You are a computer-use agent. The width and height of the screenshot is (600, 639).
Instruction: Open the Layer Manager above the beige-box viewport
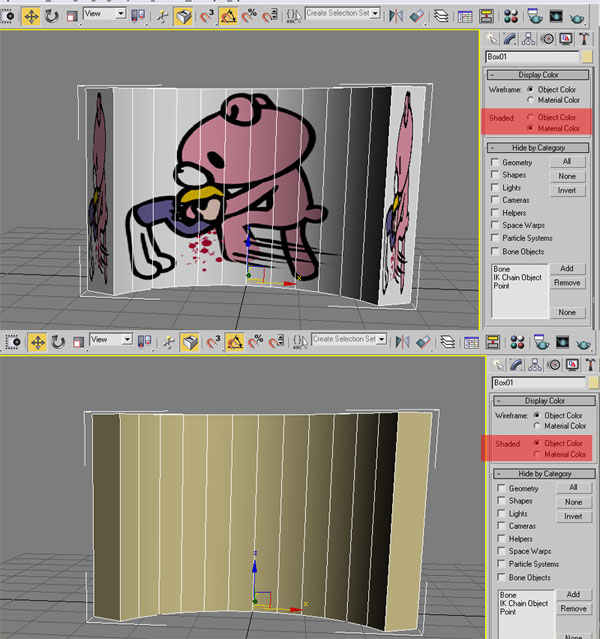(447, 342)
